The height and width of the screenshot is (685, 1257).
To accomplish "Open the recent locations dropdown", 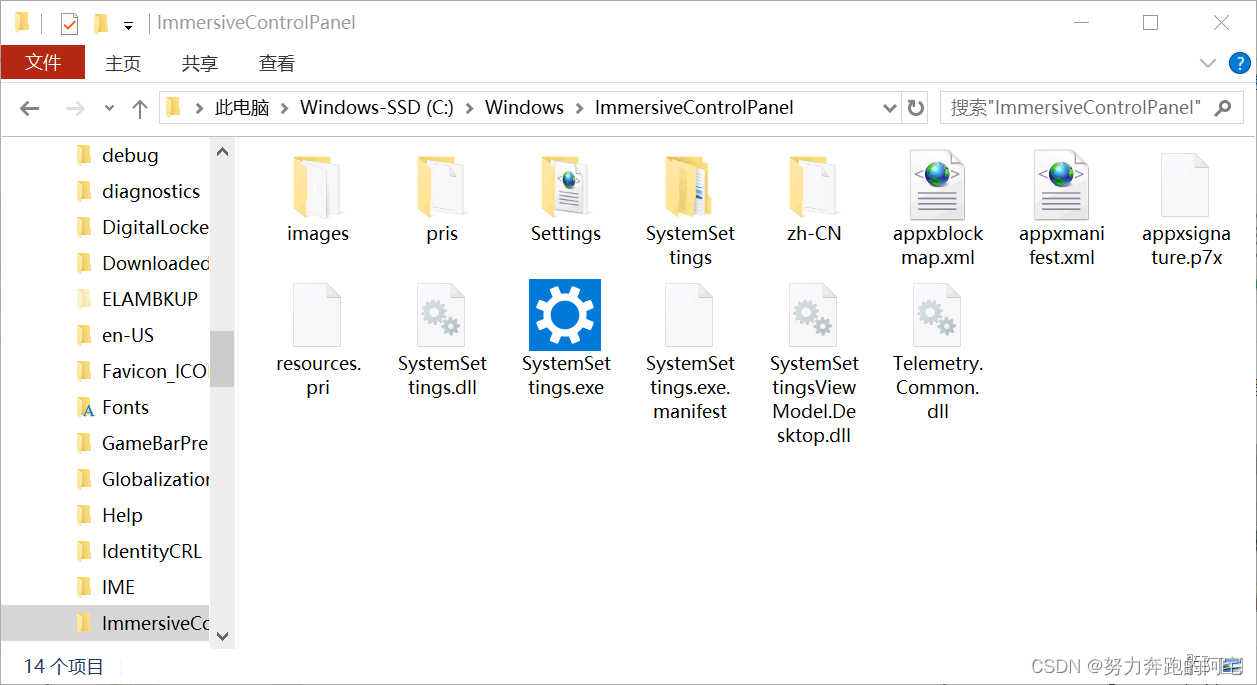I will pyautogui.click(x=109, y=108).
